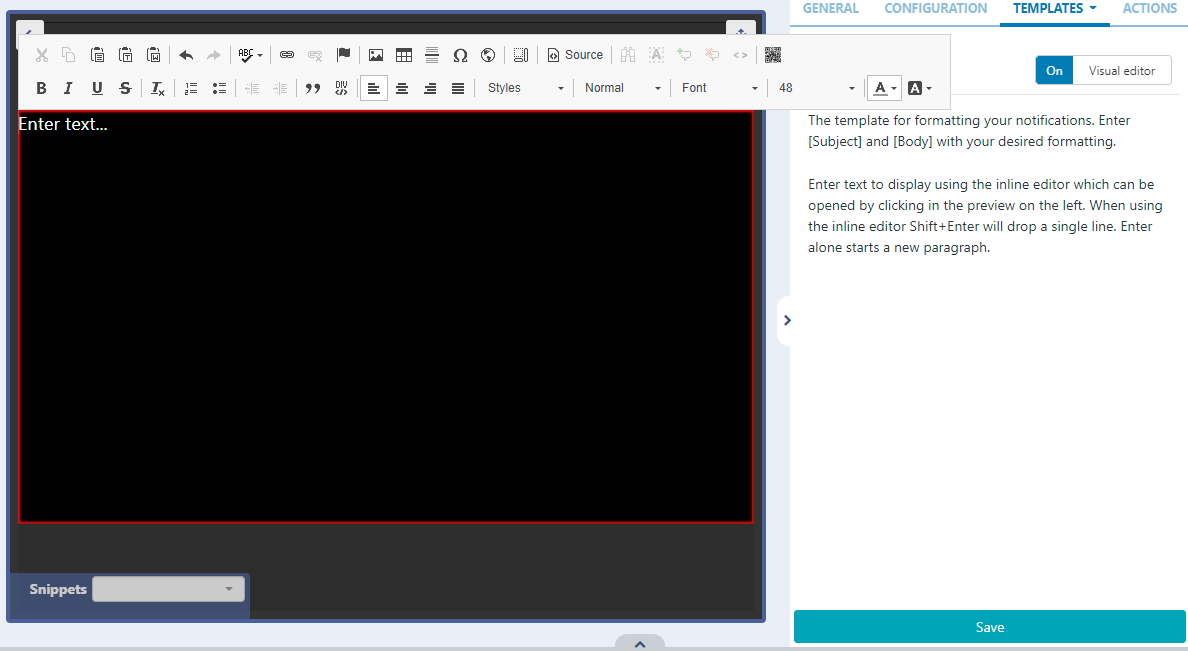
Task: Click the Cut scissors icon
Action: (42, 55)
